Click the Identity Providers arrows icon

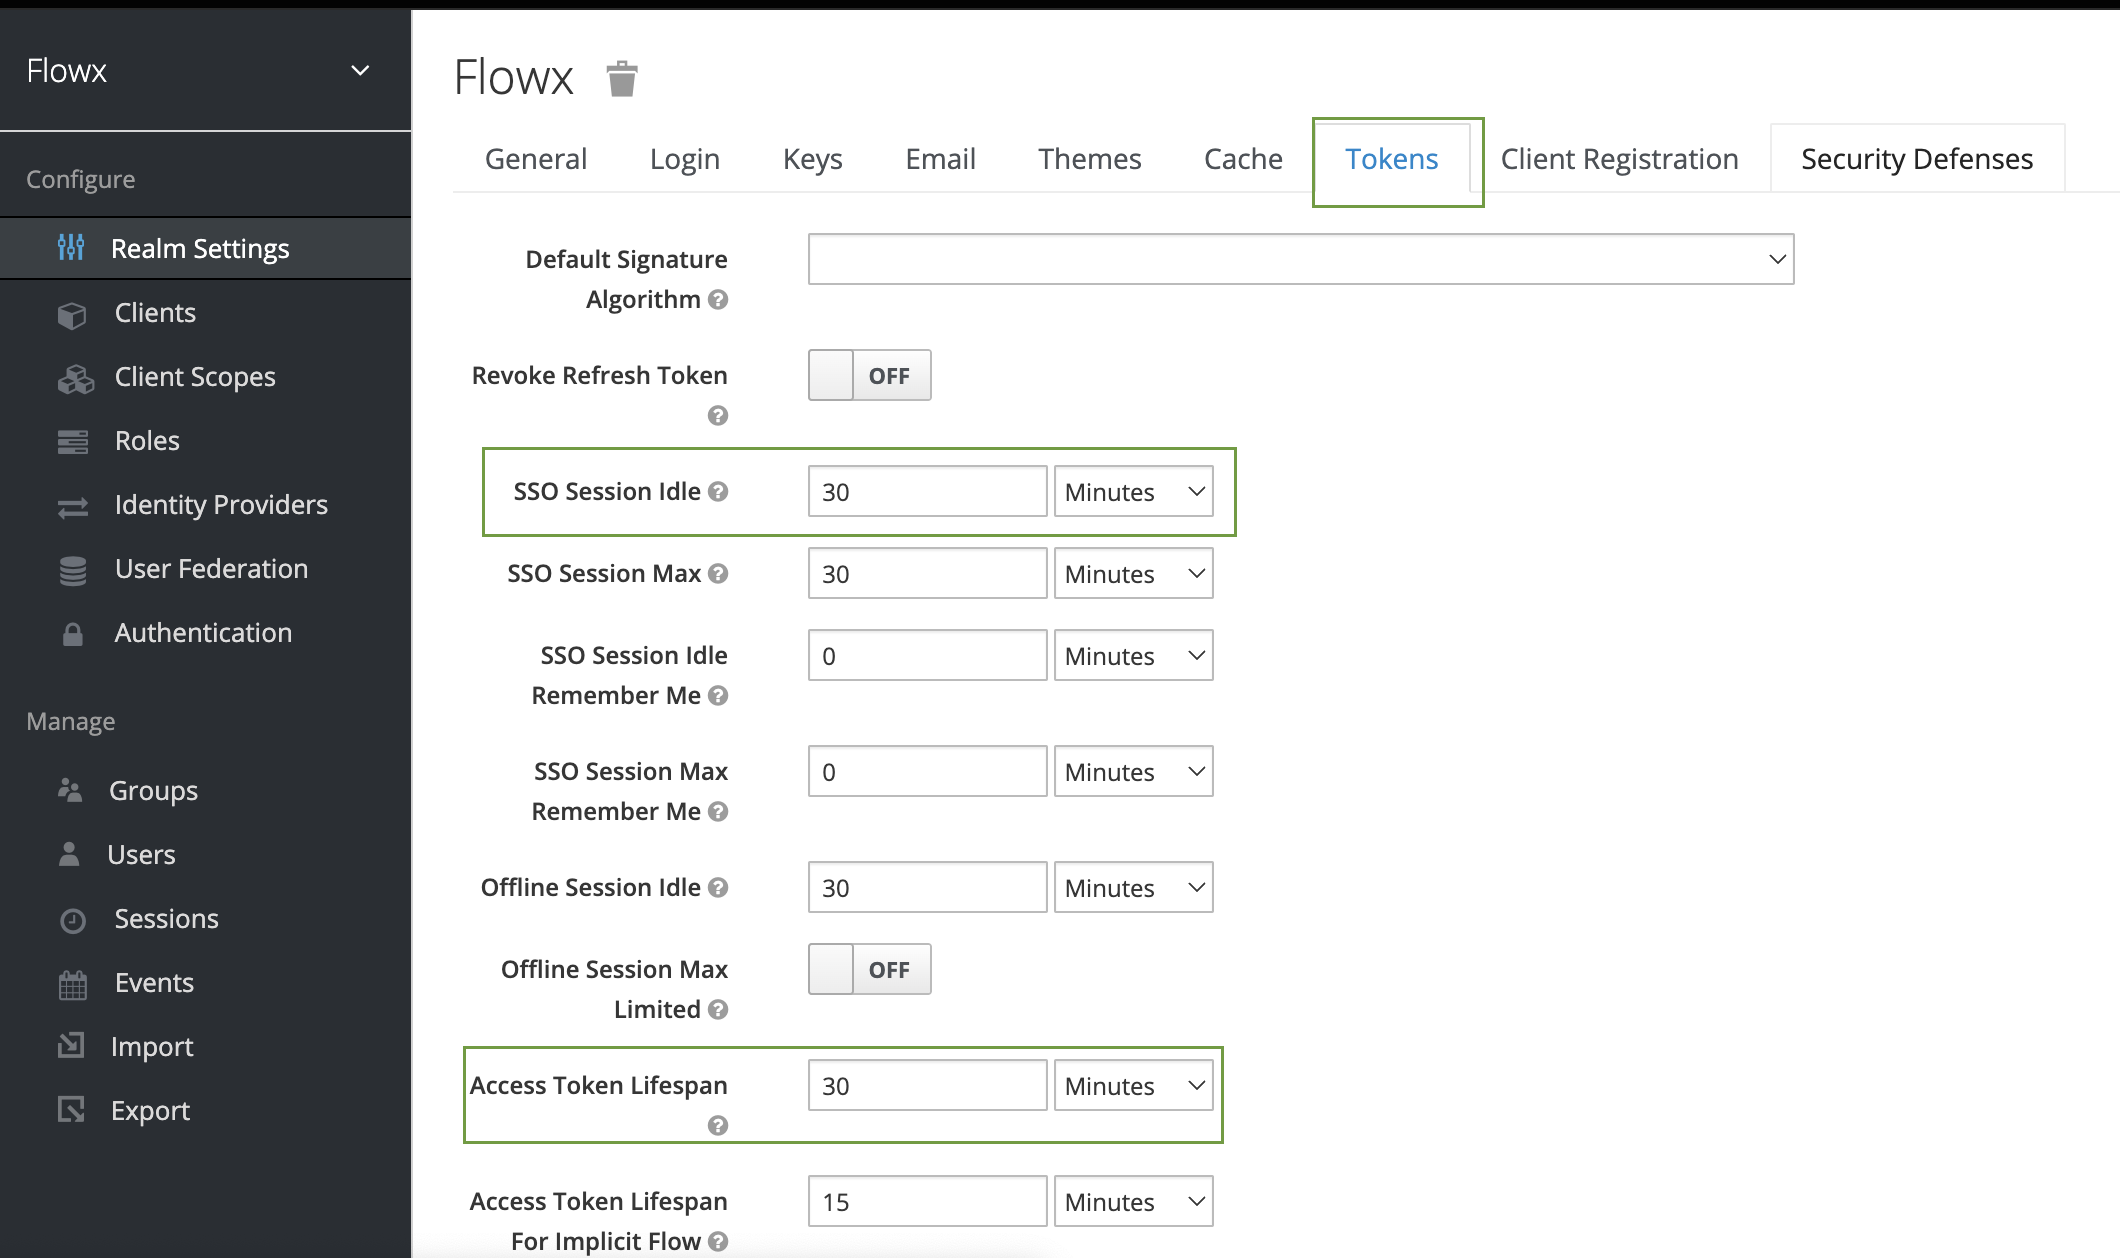pos(72,507)
